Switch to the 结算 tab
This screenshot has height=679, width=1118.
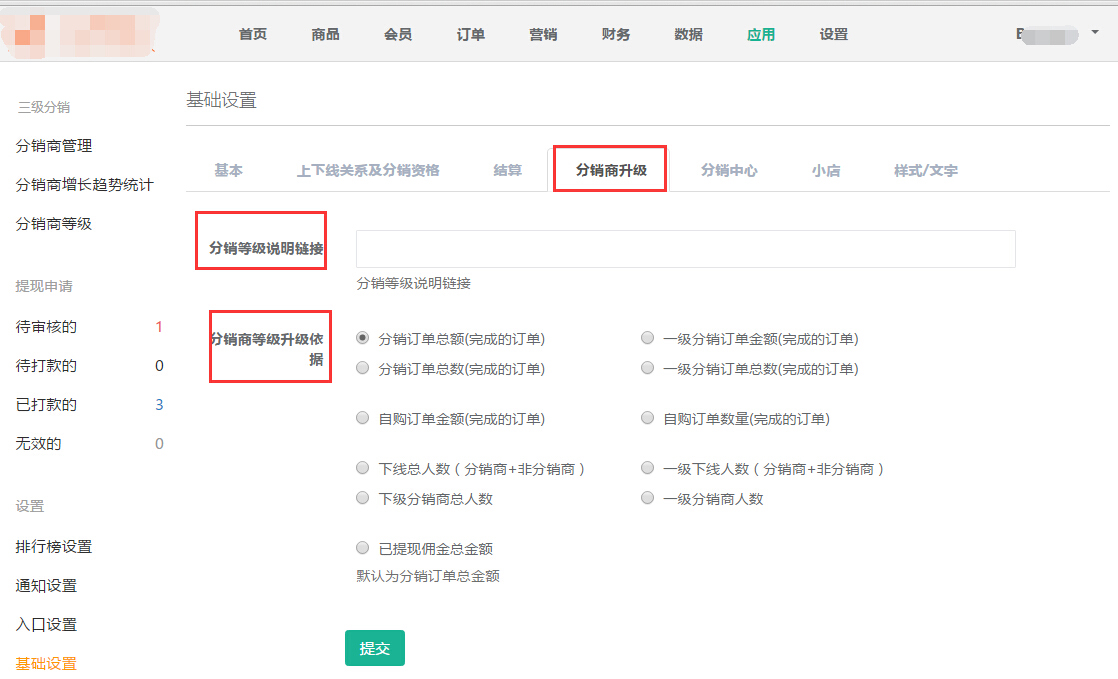point(507,170)
